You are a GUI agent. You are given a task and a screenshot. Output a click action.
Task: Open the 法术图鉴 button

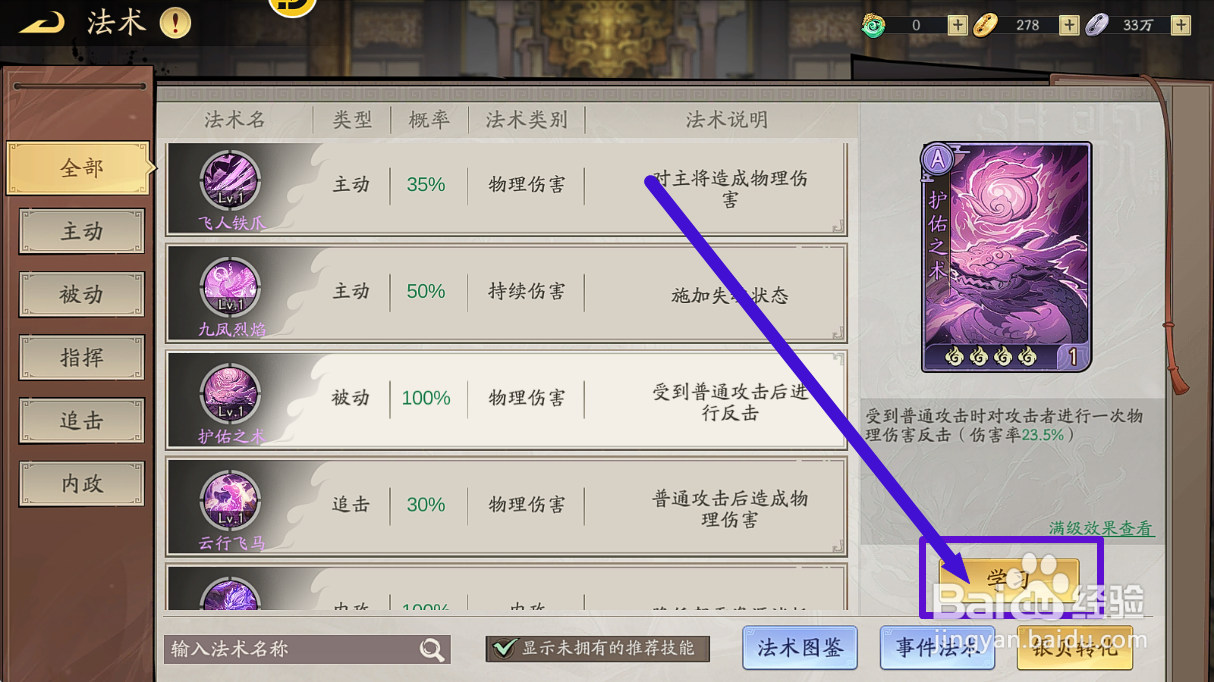pyautogui.click(x=800, y=648)
